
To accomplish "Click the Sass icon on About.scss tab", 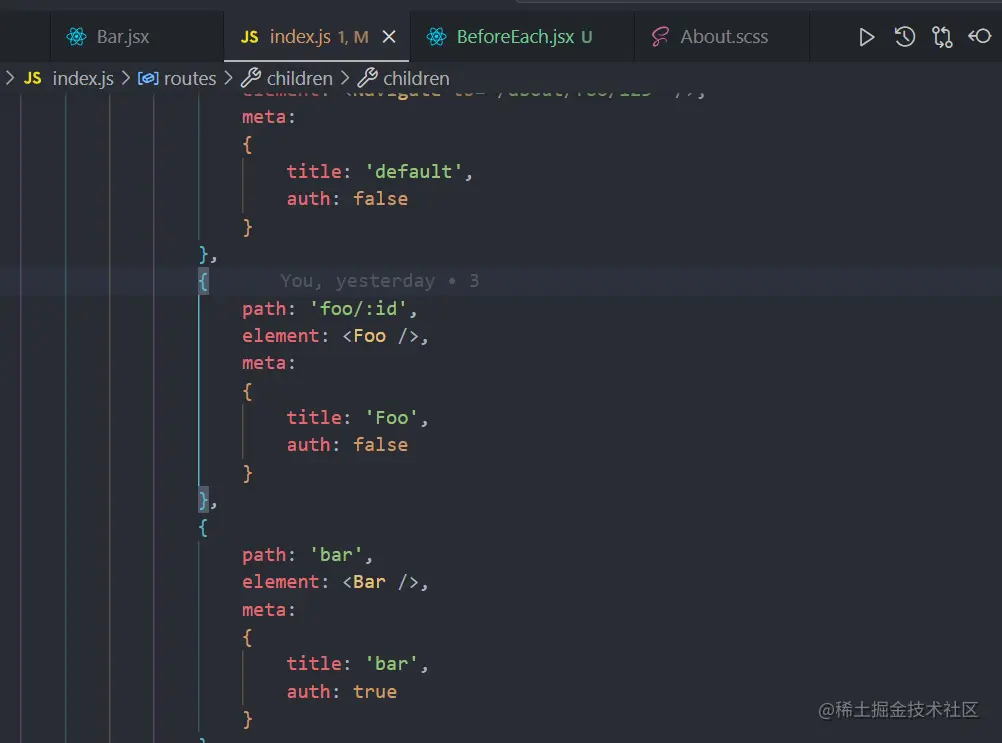I will [660, 37].
